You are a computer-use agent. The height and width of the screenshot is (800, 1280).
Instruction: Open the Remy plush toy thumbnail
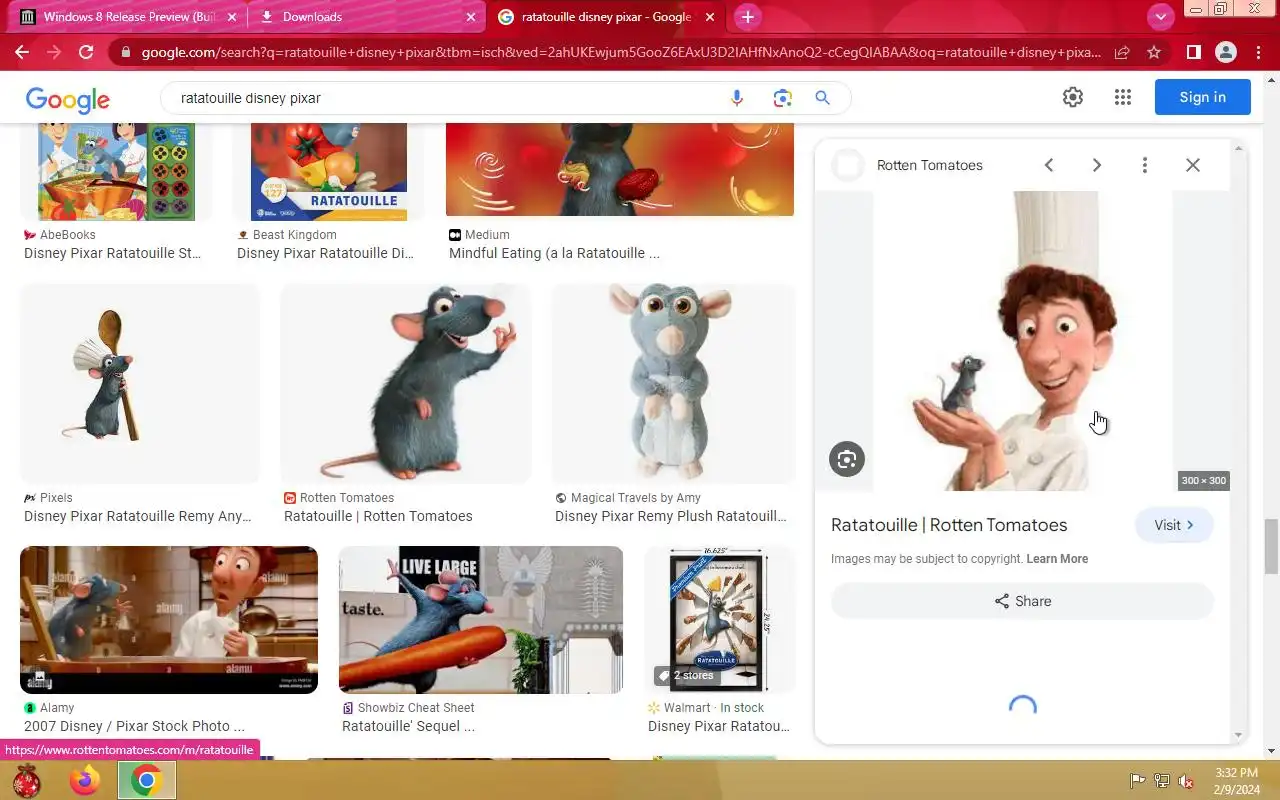674,384
